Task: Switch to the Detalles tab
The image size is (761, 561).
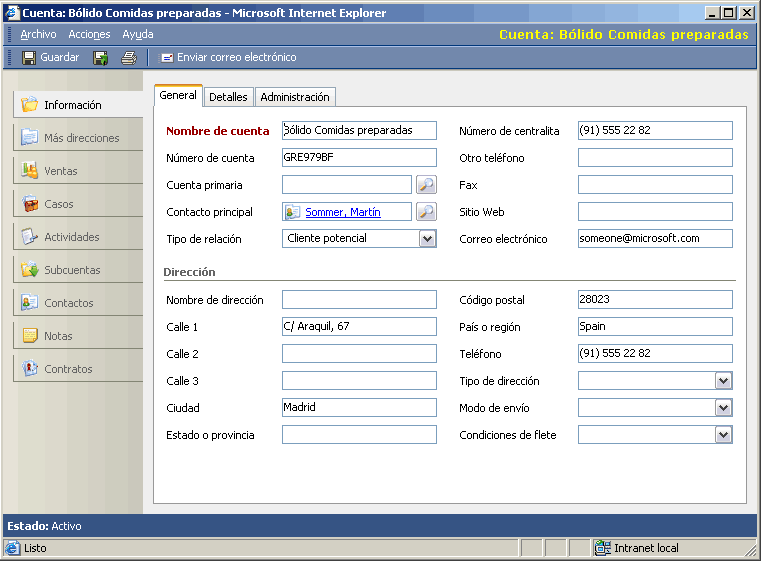Action: 228,97
